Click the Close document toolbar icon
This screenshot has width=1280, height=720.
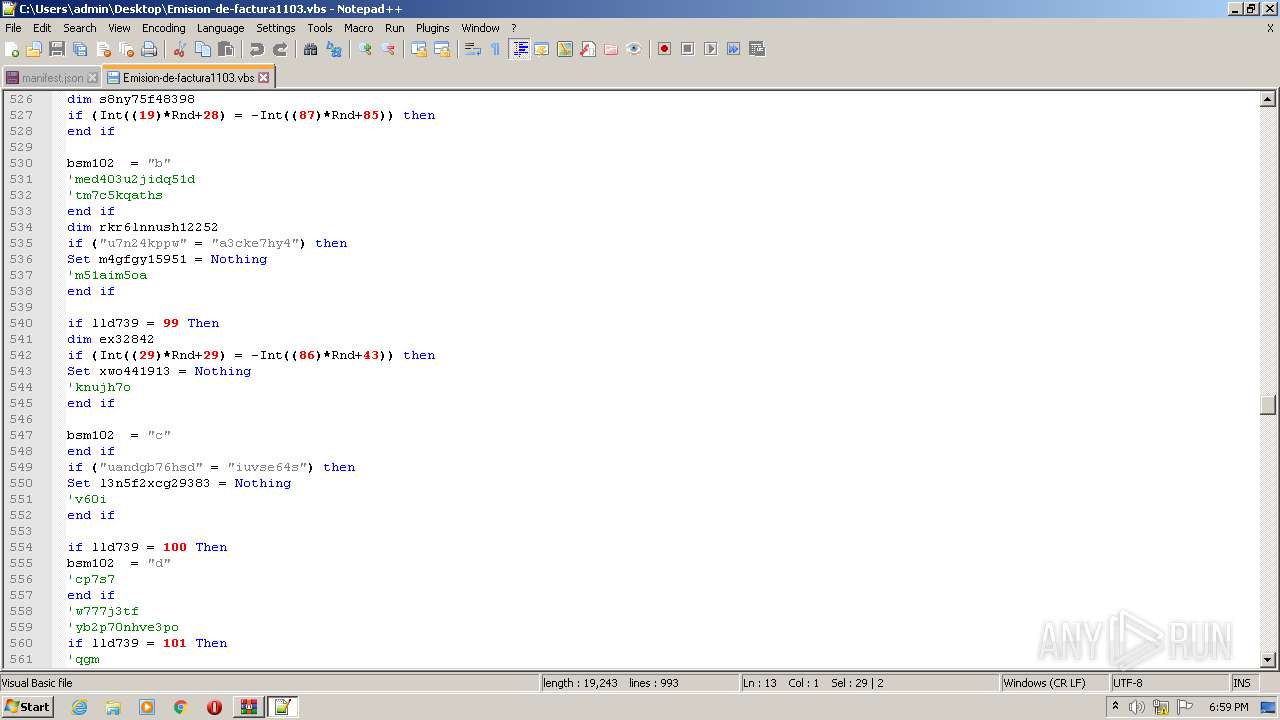(103, 49)
